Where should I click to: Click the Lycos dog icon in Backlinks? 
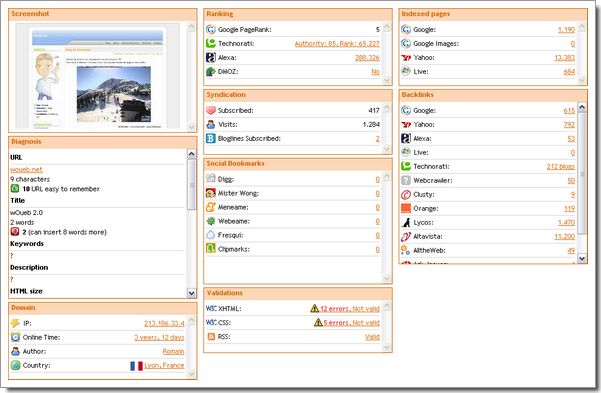(x=406, y=222)
